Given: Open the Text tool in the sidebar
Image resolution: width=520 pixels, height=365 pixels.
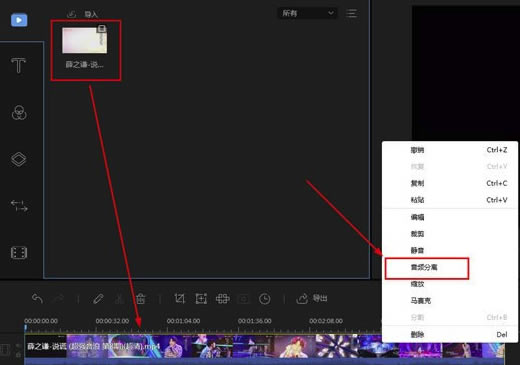Looking at the screenshot, I should (18, 65).
